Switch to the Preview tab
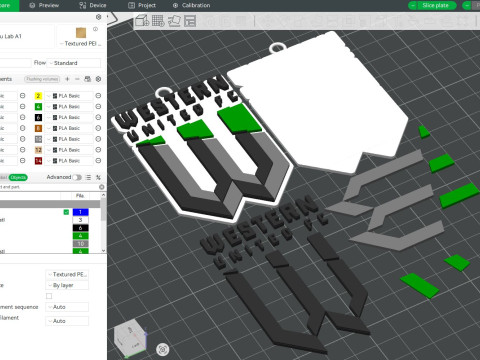The height and width of the screenshot is (360, 480). 44,5
